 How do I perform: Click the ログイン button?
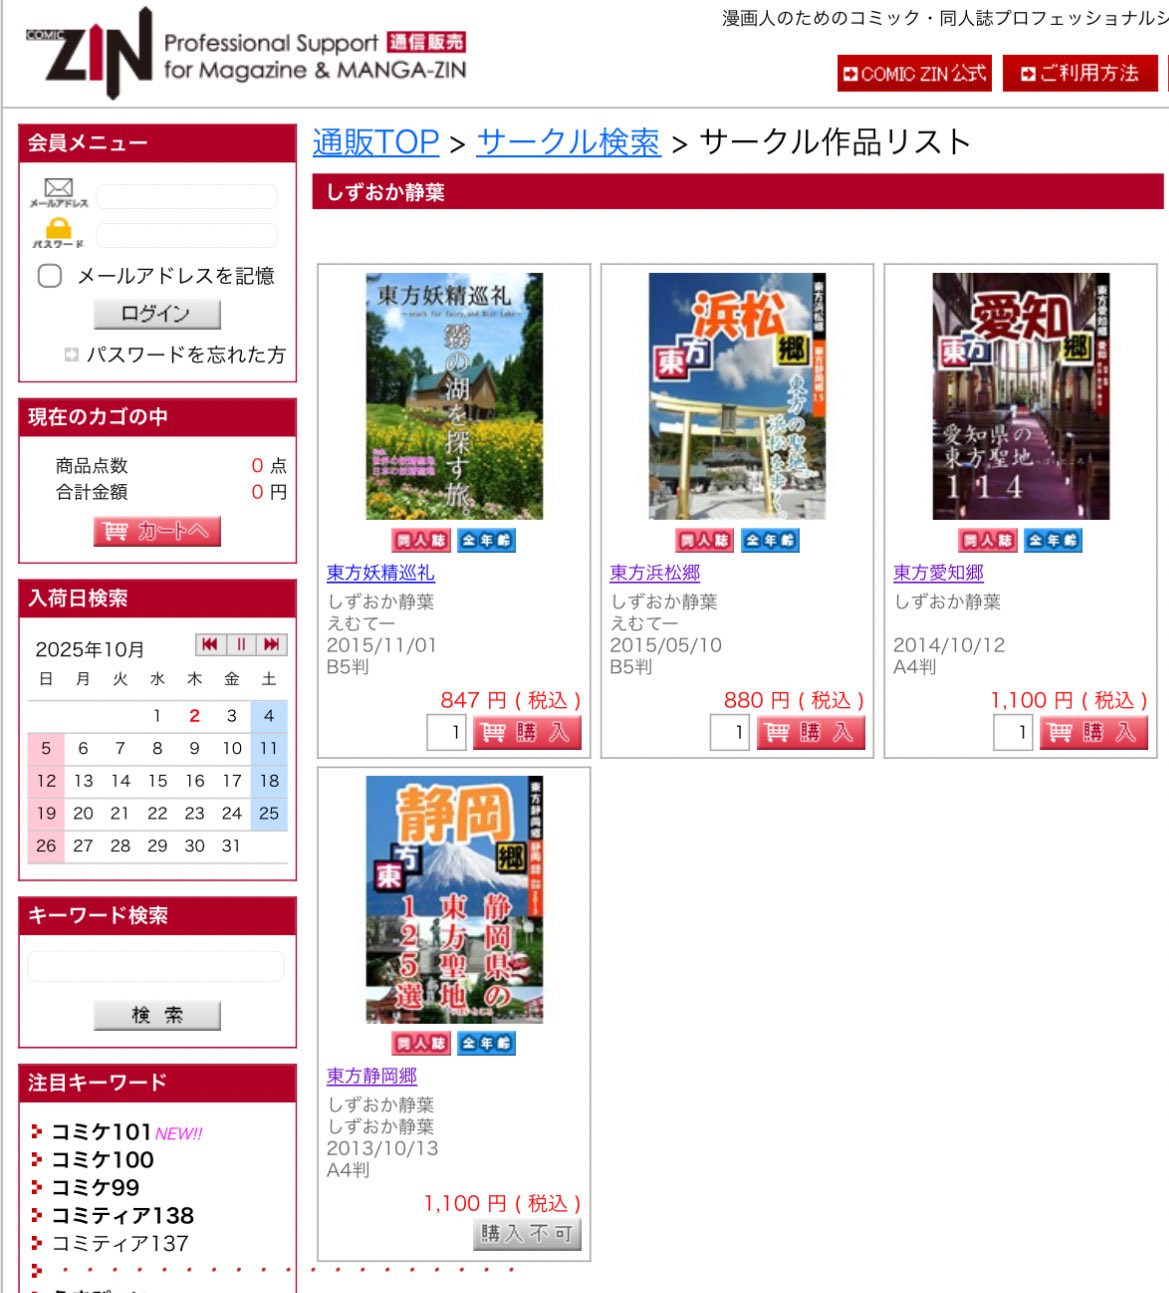pos(155,313)
